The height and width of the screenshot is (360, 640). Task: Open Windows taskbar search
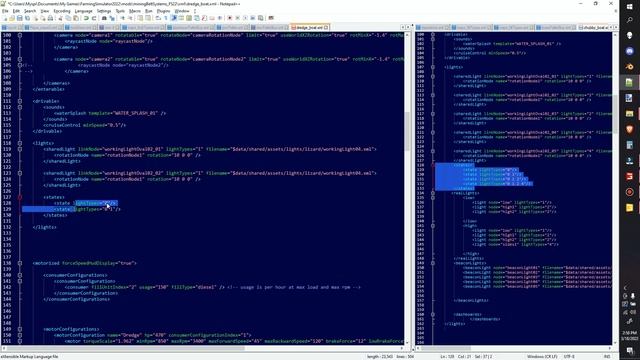click(630, 20)
